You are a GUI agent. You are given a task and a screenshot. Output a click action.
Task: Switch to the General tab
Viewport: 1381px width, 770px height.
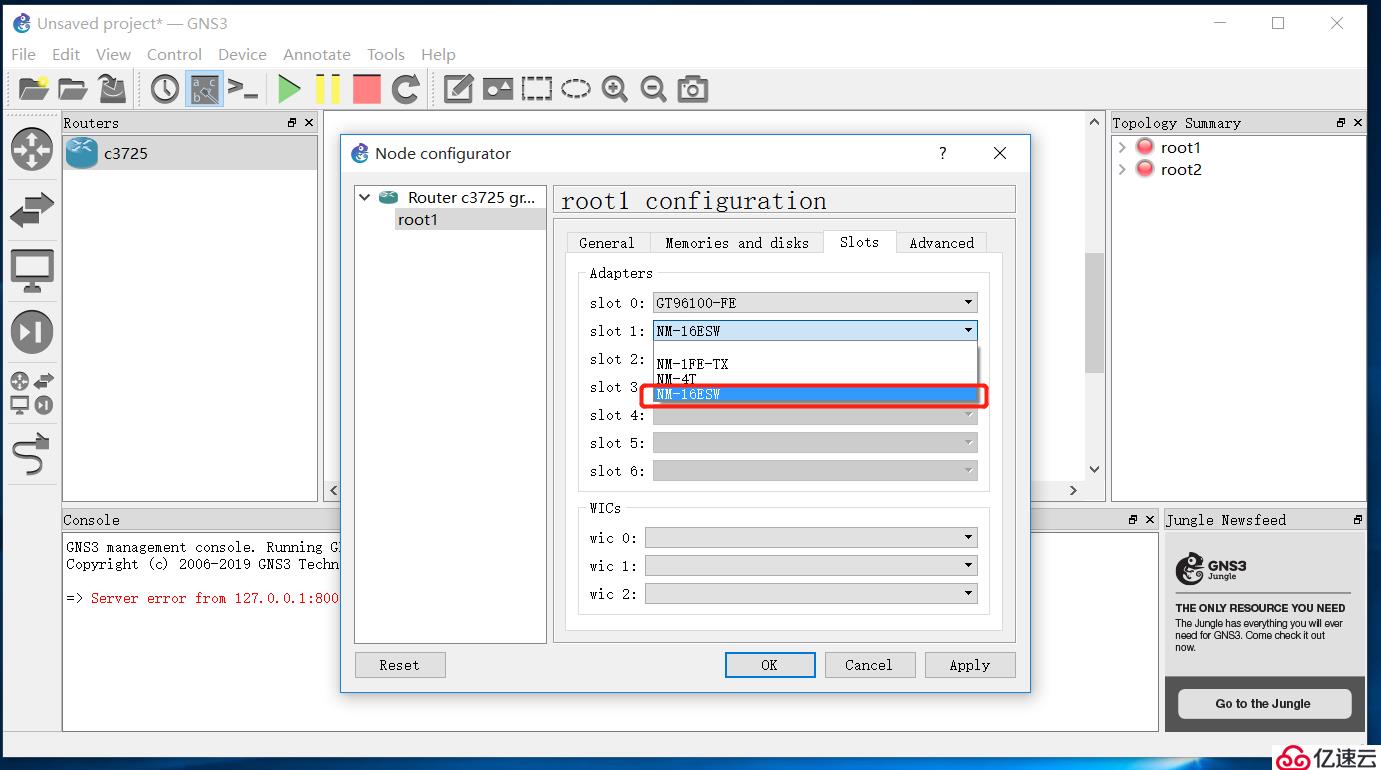(x=607, y=243)
